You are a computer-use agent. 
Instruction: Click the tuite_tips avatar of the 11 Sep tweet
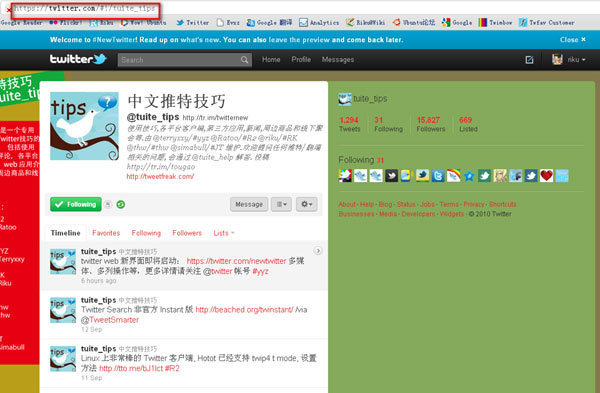(63, 359)
